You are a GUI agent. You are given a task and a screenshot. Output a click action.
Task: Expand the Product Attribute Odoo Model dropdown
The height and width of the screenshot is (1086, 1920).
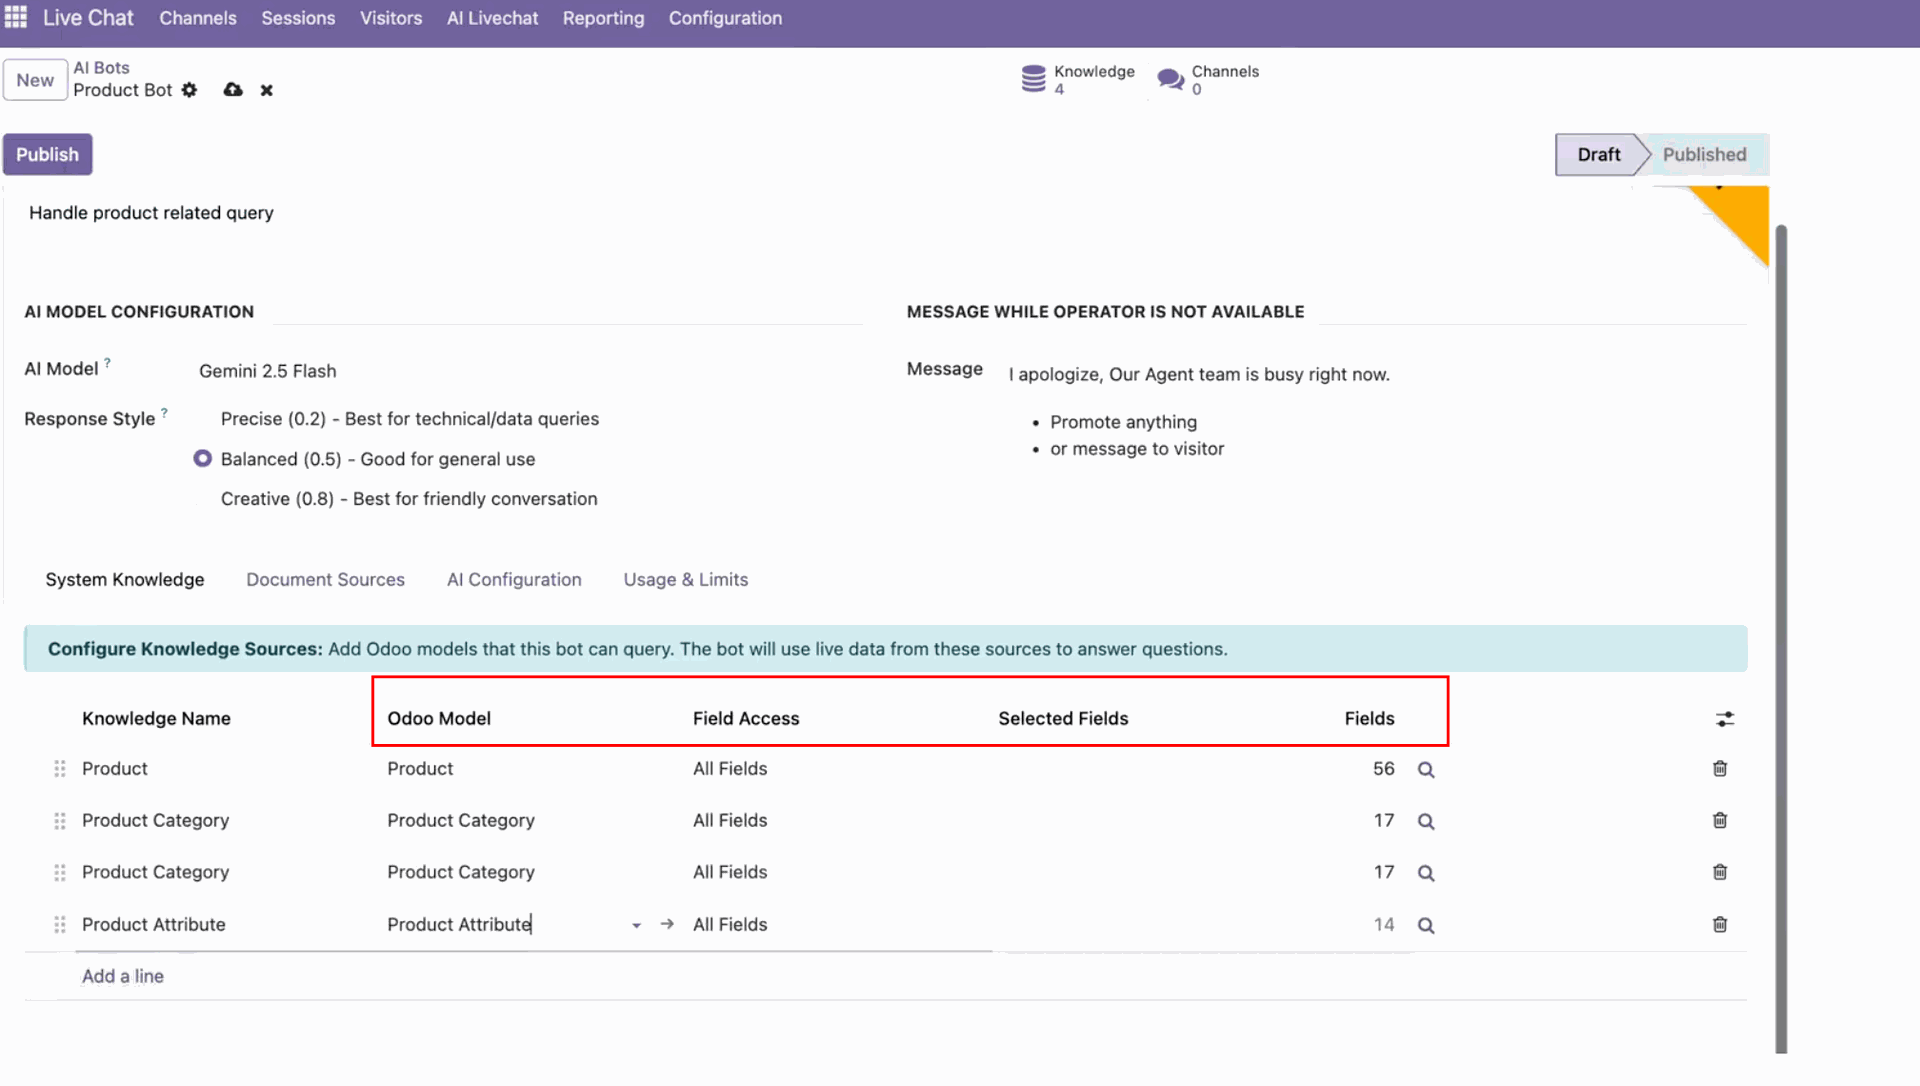coord(636,925)
